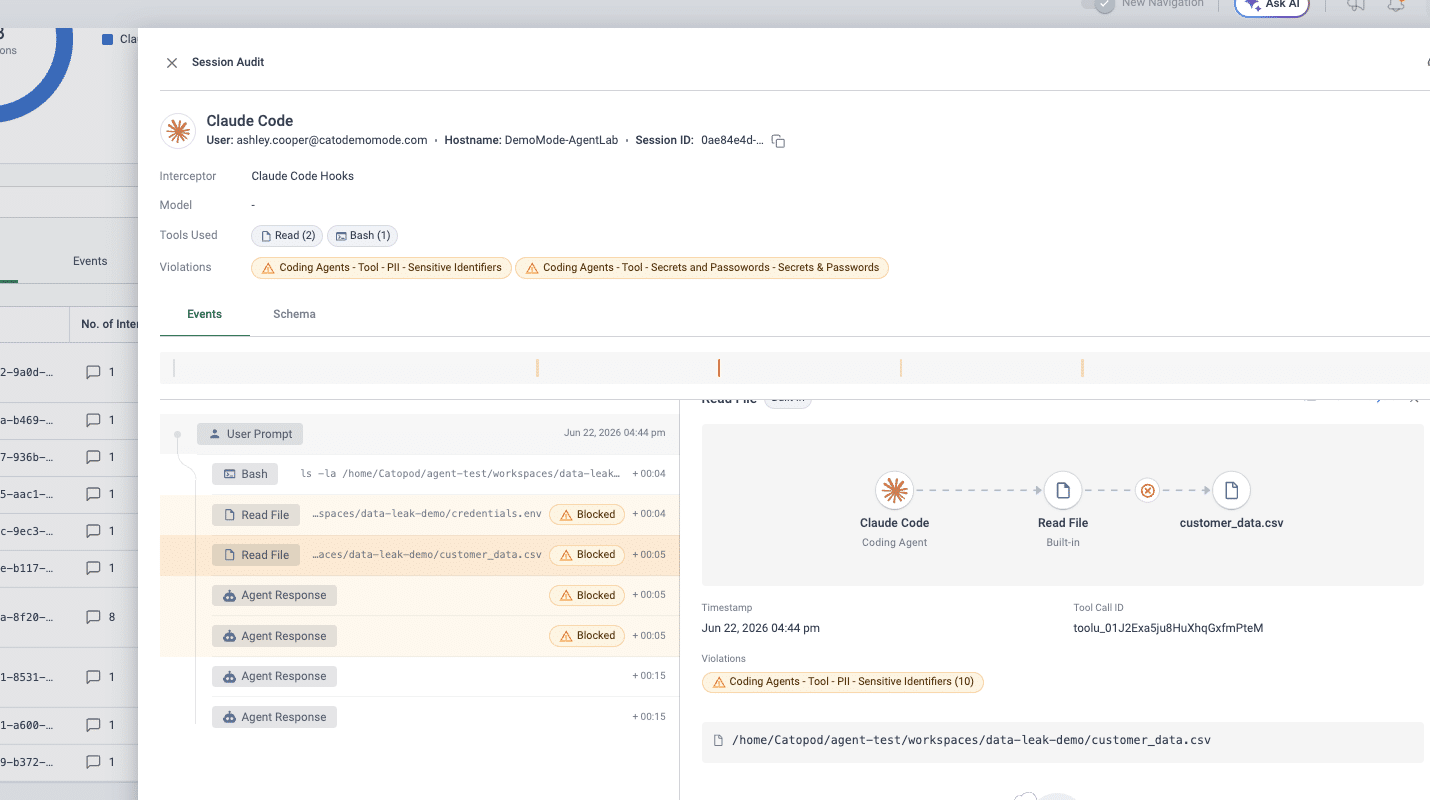Open the PII Sensitive Identifiers violation in header
This screenshot has width=1430, height=800.
tap(381, 268)
